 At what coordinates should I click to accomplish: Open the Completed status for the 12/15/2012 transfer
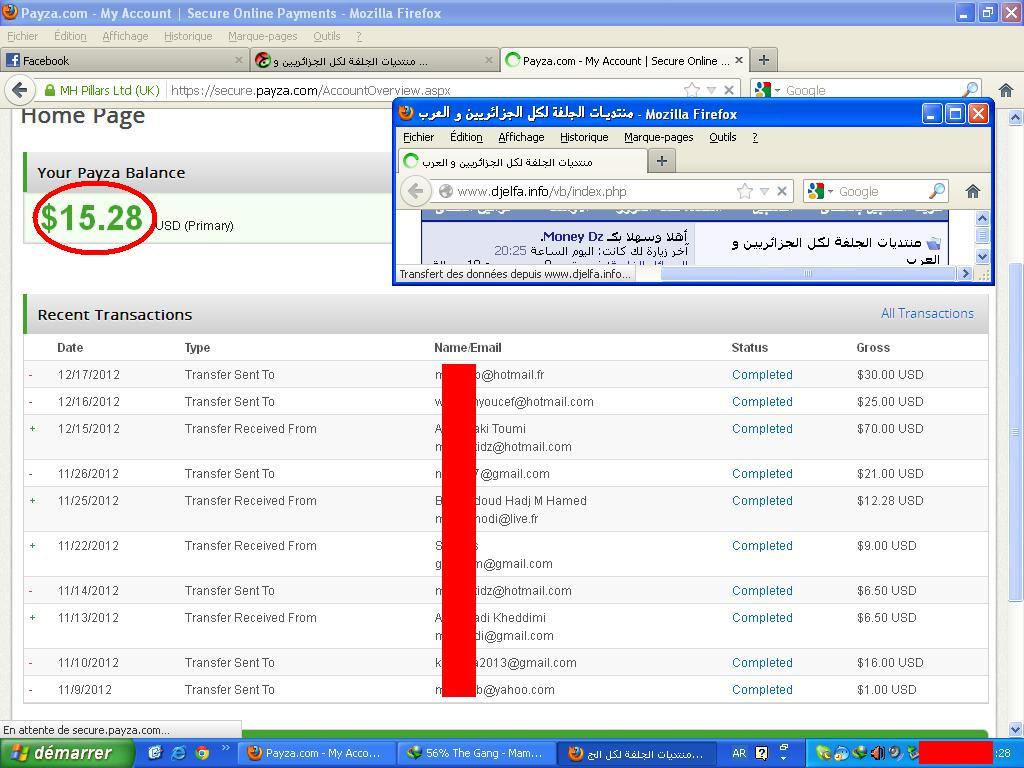pos(762,428)
